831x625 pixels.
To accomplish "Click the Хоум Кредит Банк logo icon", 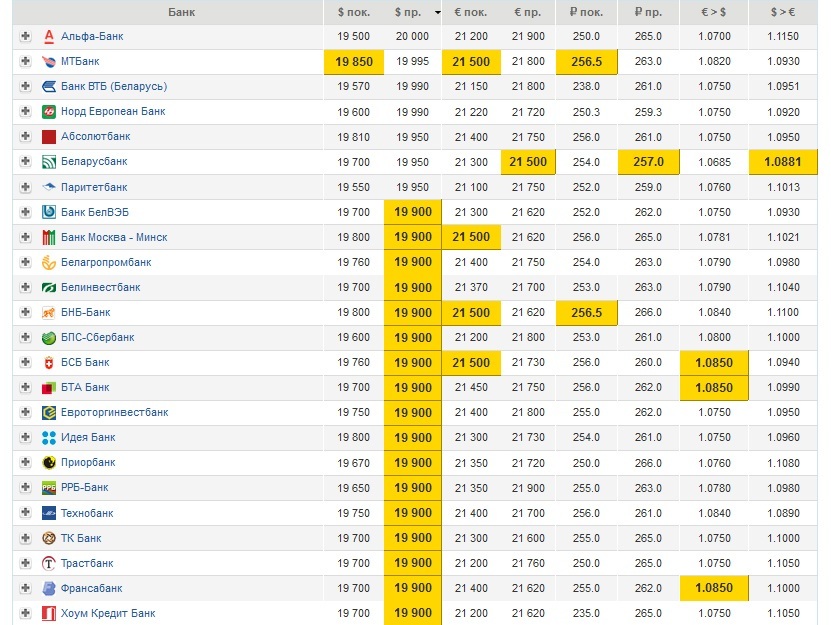I will [x=49, y=613].
